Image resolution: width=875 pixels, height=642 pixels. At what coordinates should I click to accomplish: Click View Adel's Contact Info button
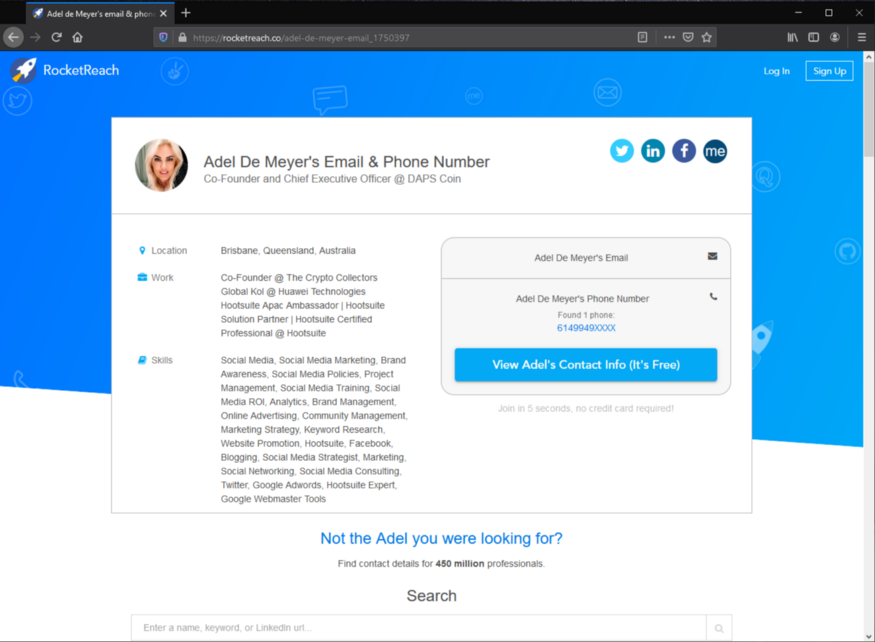586,365
